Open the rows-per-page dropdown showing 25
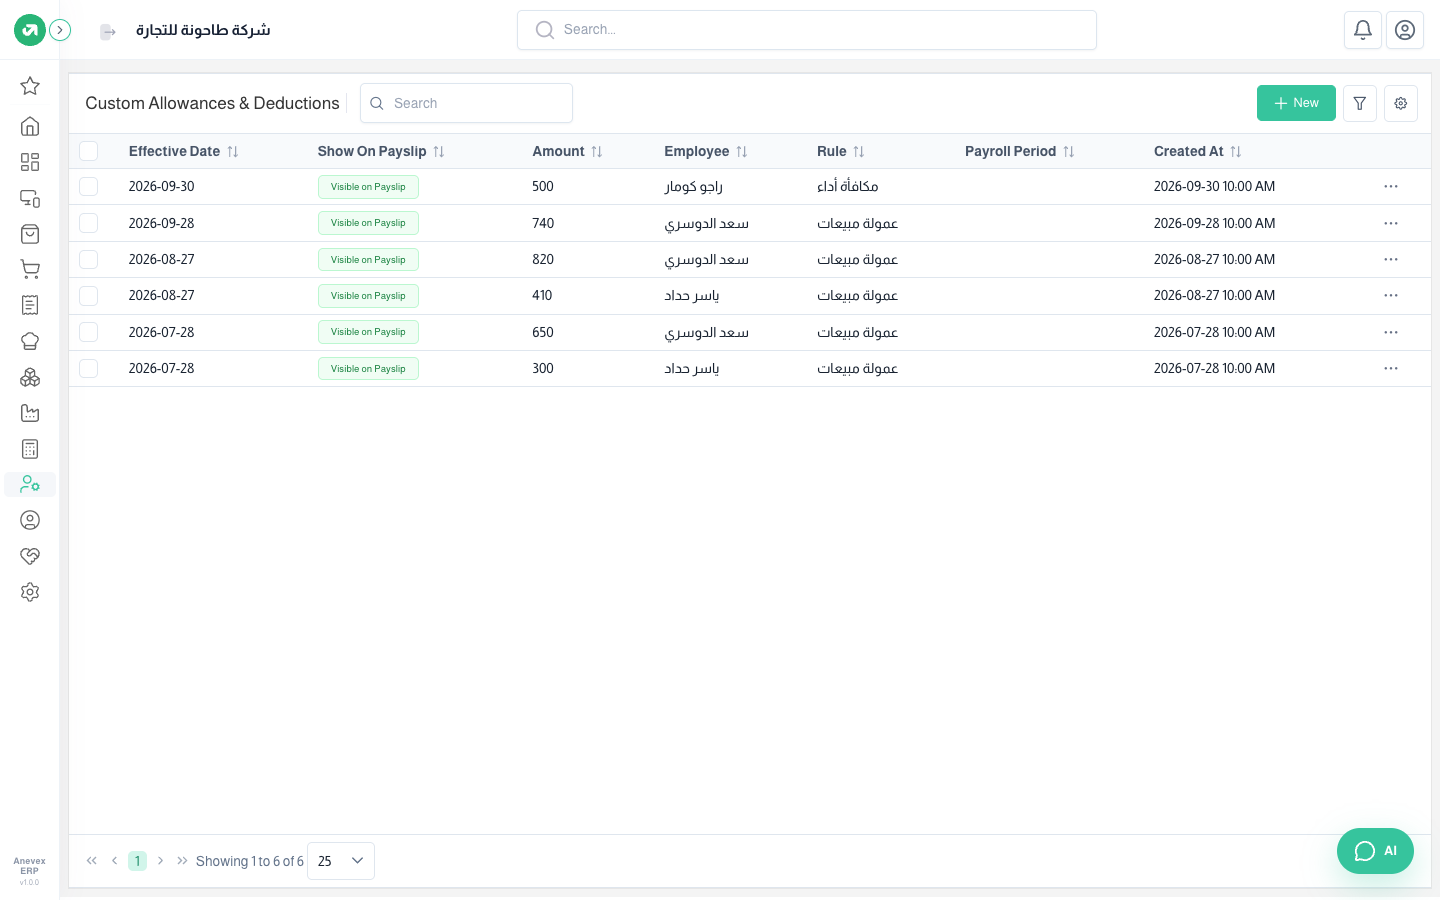The height and width of the screenshot is (900, 1440). coord(341,861)
